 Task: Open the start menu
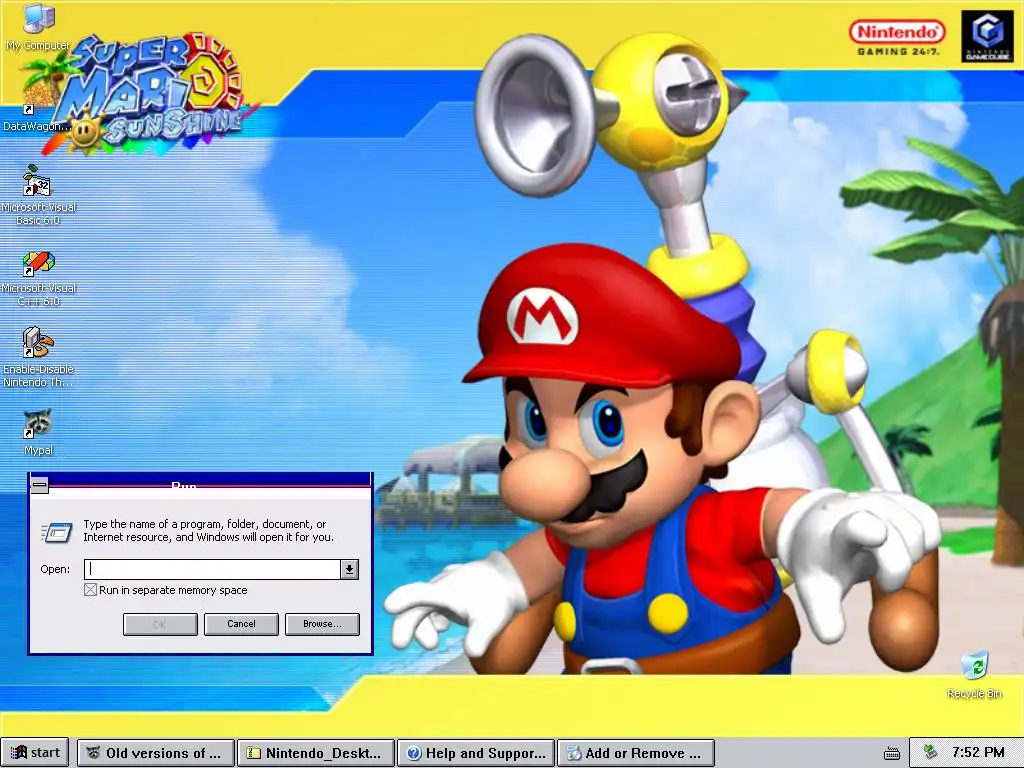35,753
